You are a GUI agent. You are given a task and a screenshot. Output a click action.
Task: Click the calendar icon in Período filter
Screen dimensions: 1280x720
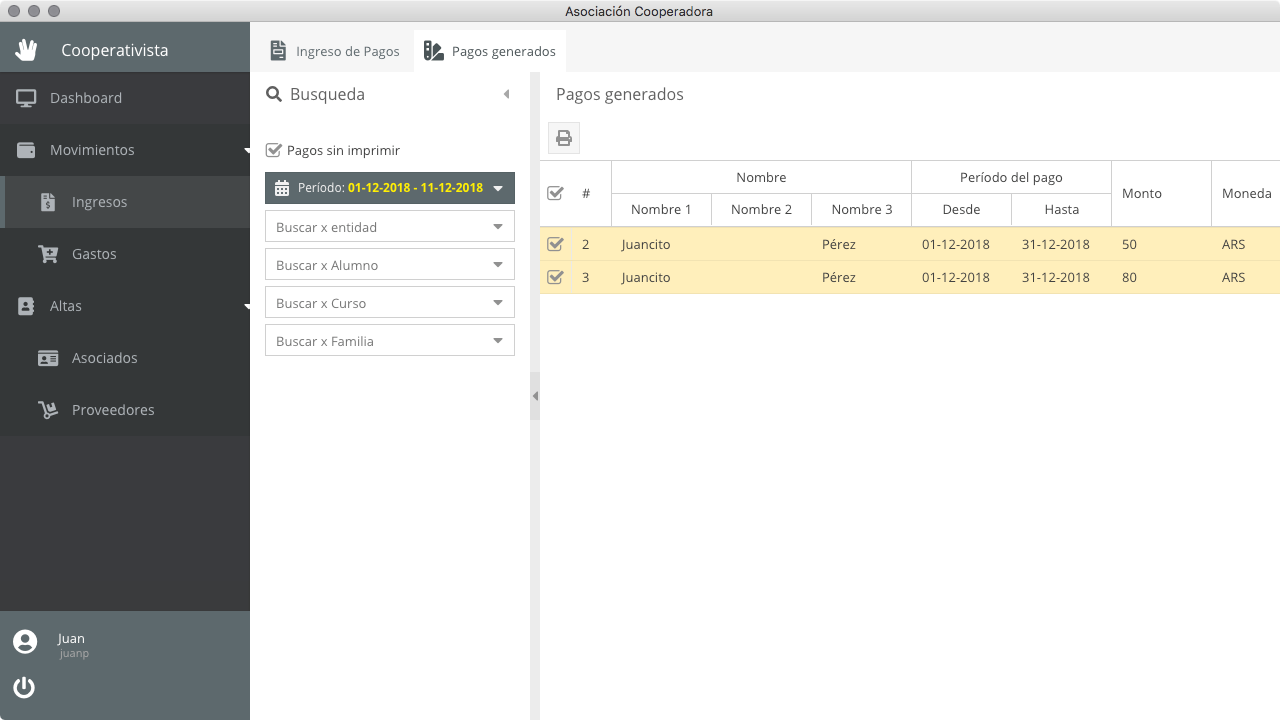pyautogui.click(x=281, y=188)
